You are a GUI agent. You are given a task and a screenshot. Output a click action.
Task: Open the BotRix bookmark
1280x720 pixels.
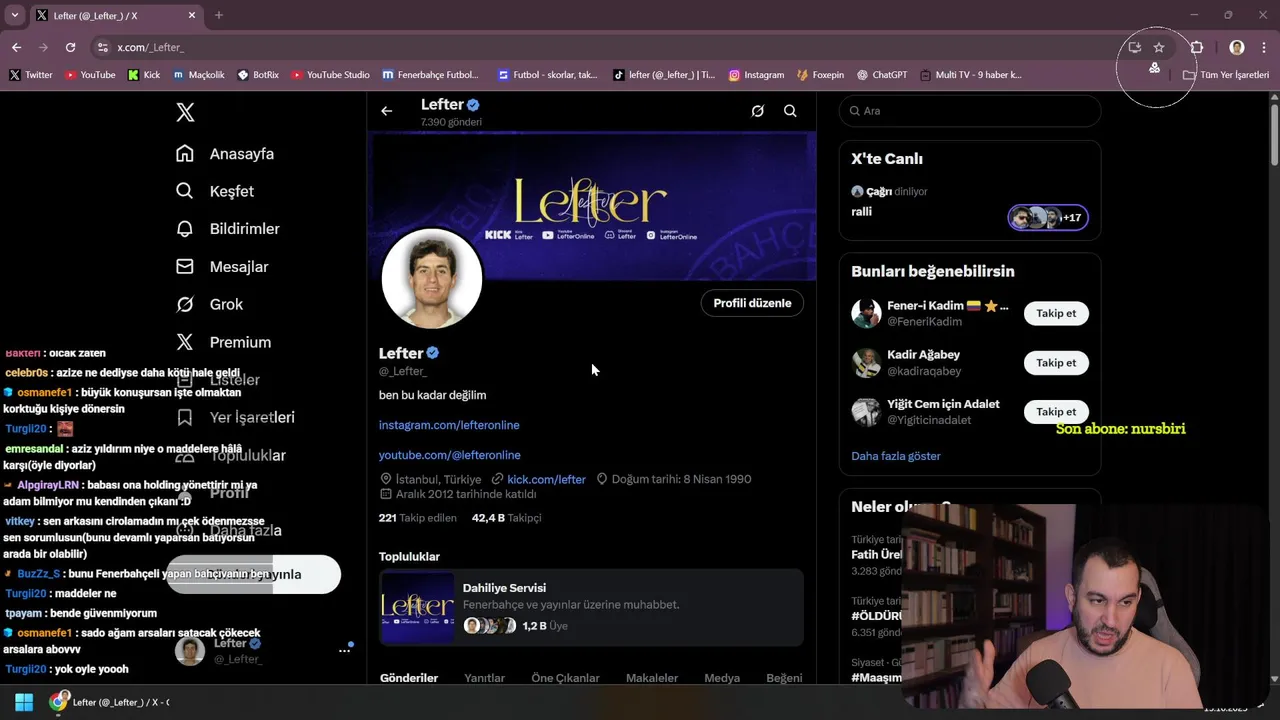point(258,75)
